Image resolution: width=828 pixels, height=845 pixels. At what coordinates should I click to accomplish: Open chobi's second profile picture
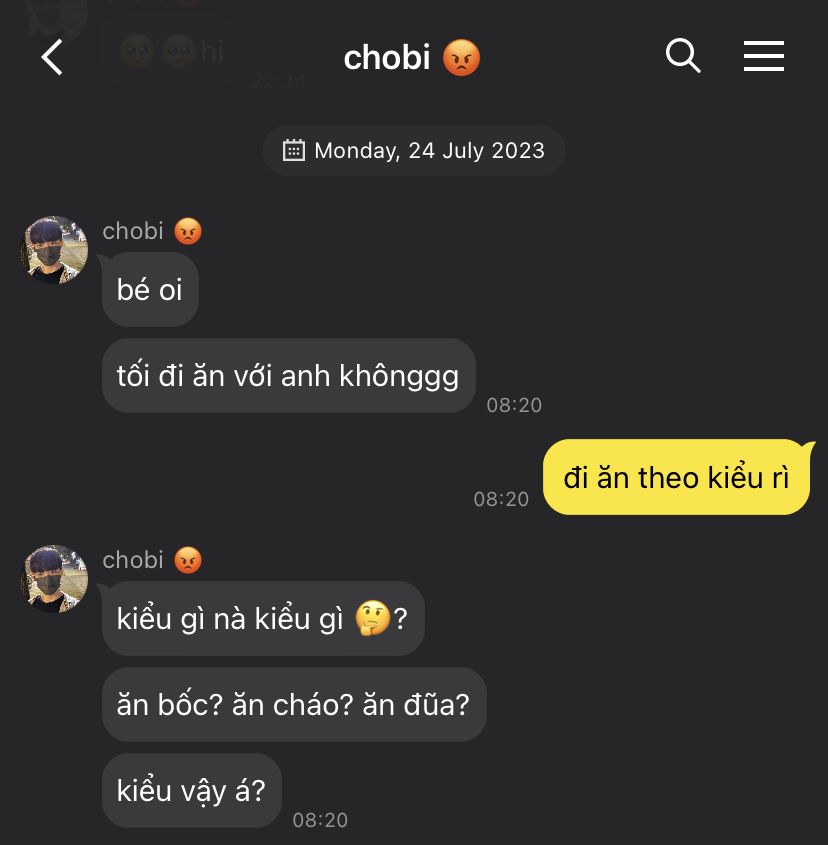click(54, 578)
